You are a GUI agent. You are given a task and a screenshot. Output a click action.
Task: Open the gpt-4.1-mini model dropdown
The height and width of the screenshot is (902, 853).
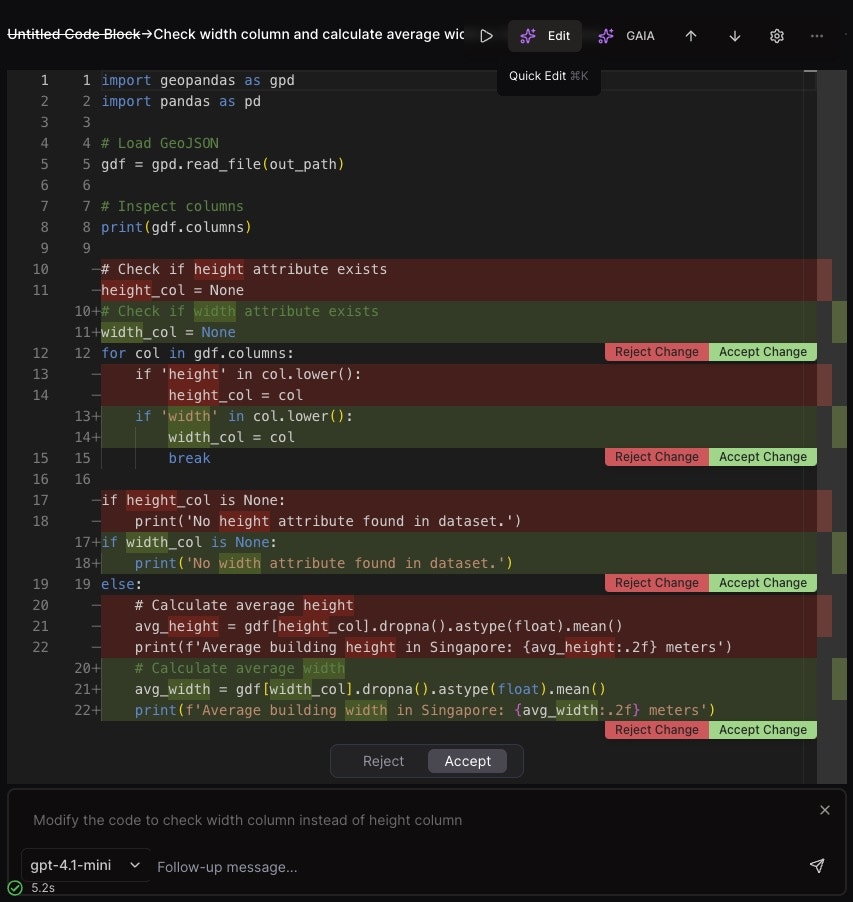(85, 865)
